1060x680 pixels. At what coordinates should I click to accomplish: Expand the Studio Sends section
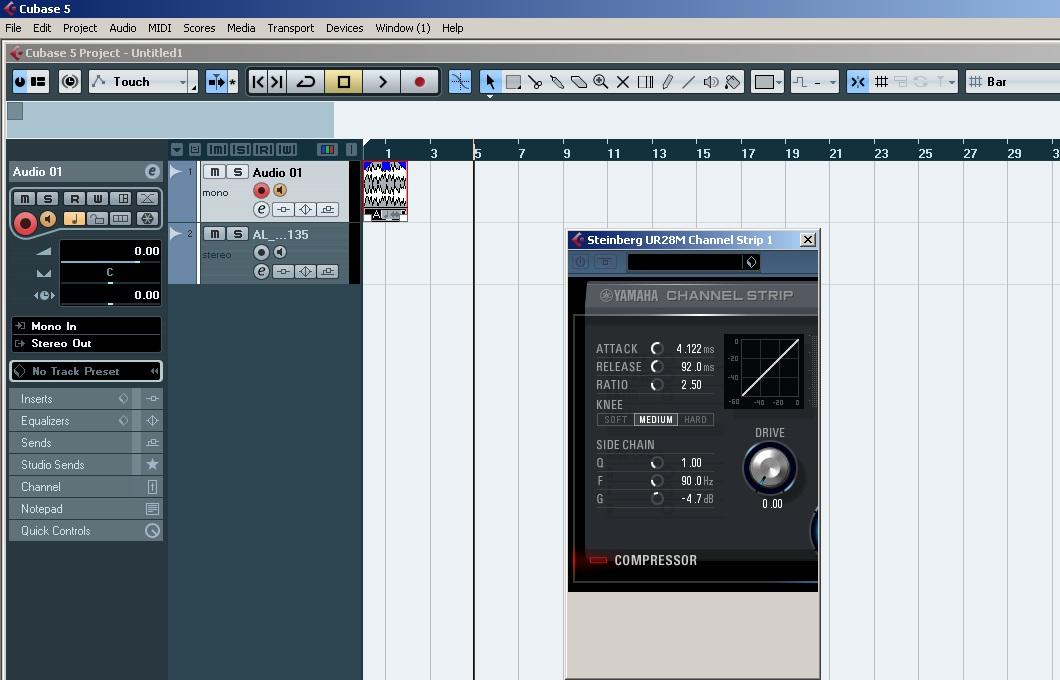[x=70, y=464]
